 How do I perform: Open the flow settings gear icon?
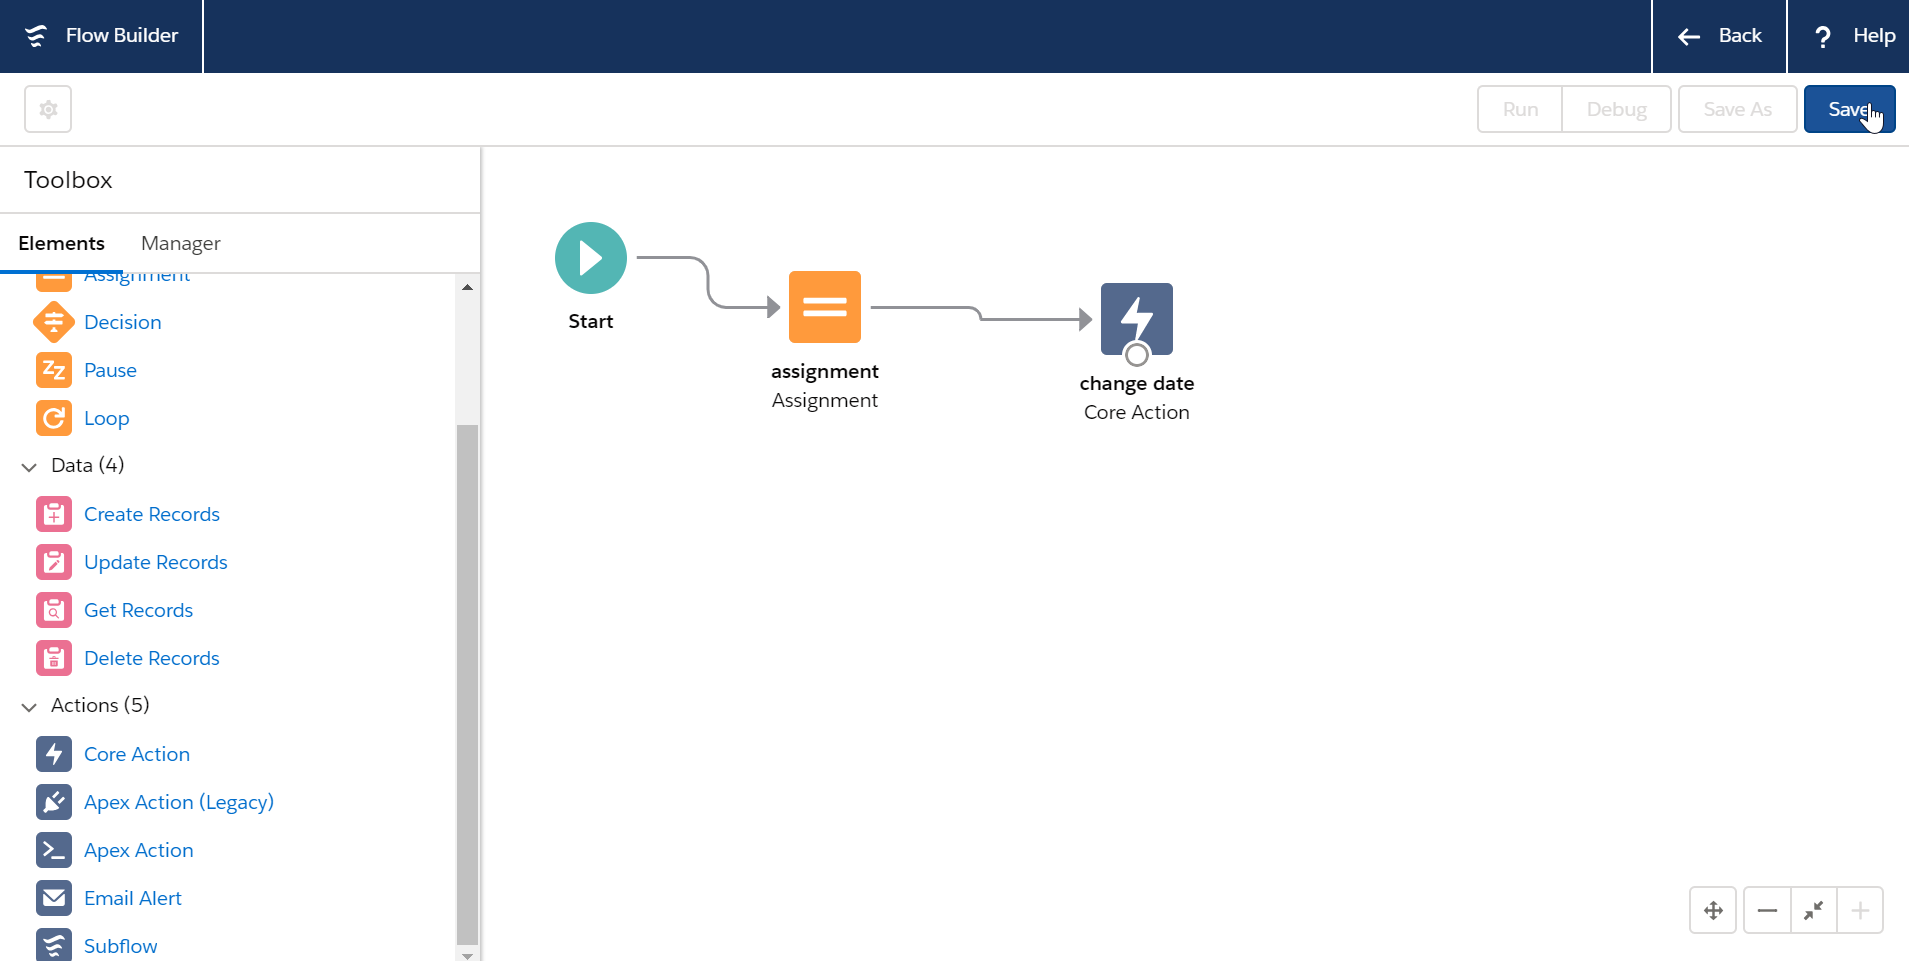tap(48, 109)
